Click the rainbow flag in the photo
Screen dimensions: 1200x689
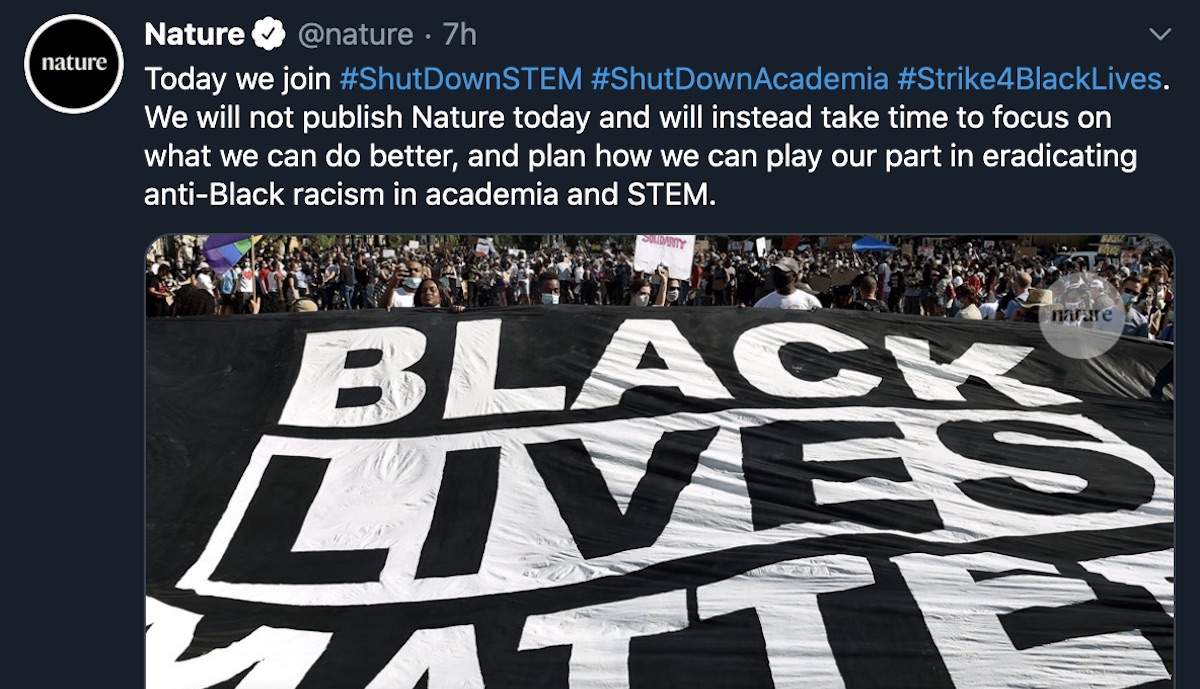click(x=229, y=252)
